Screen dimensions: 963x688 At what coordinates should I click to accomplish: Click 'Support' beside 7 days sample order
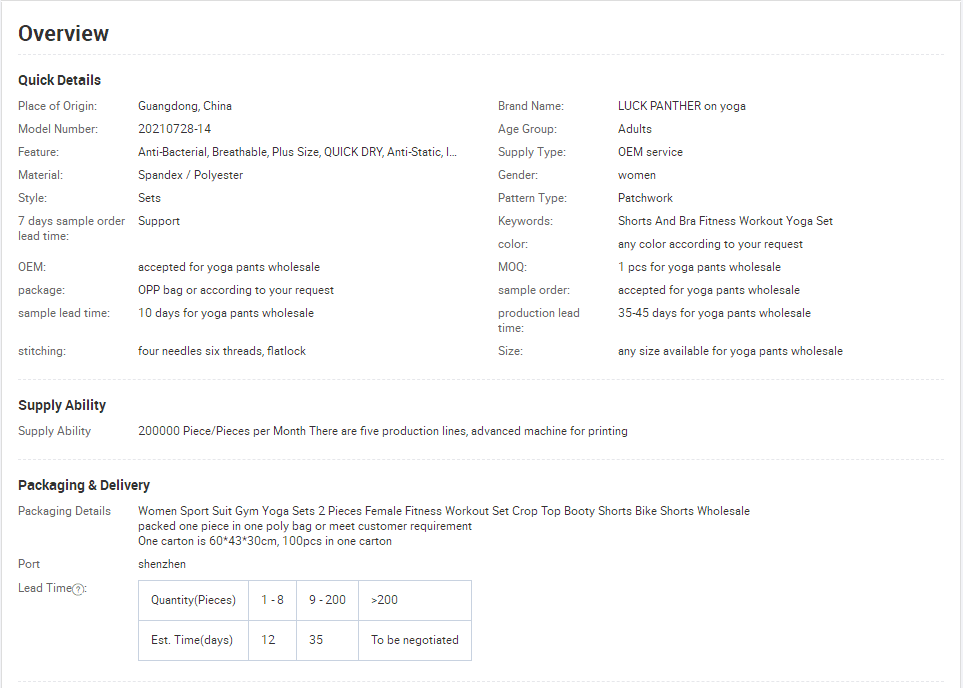pos(159,221)
